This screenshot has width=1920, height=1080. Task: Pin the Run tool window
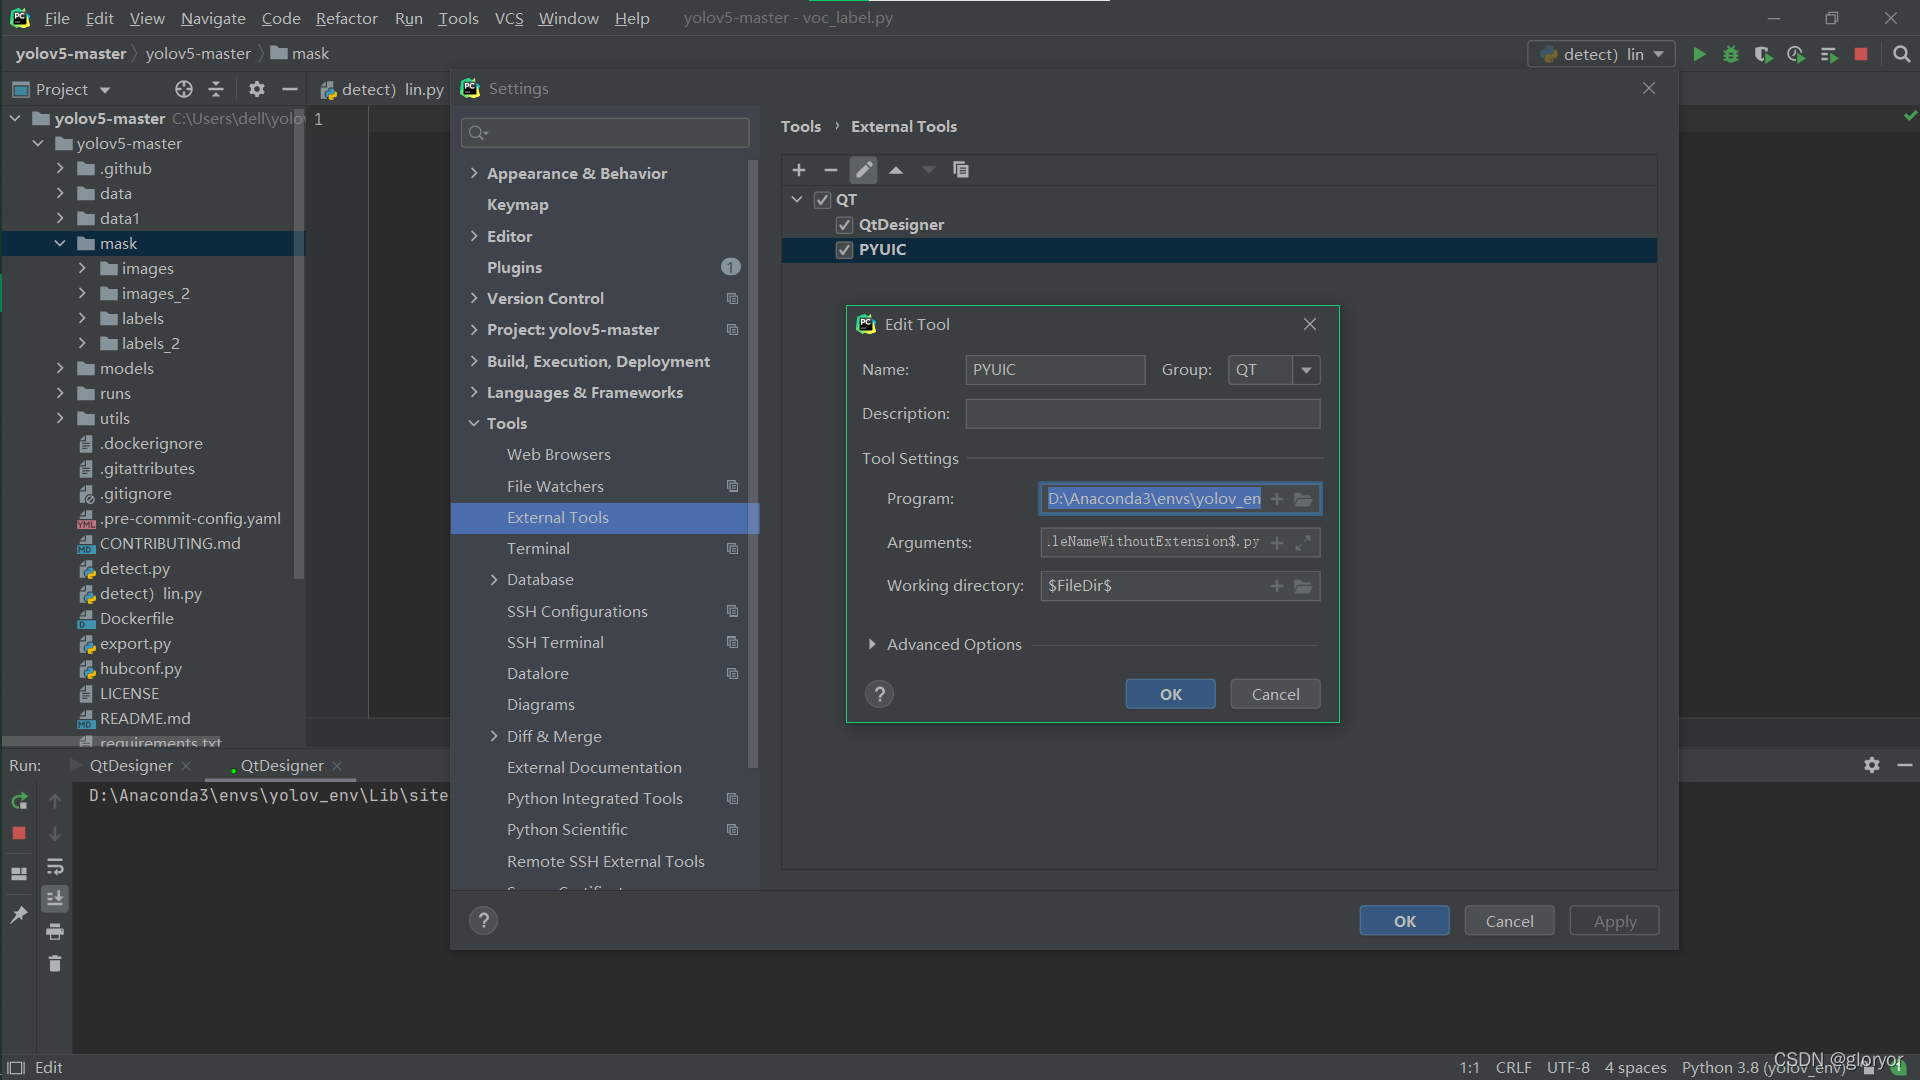17,914
